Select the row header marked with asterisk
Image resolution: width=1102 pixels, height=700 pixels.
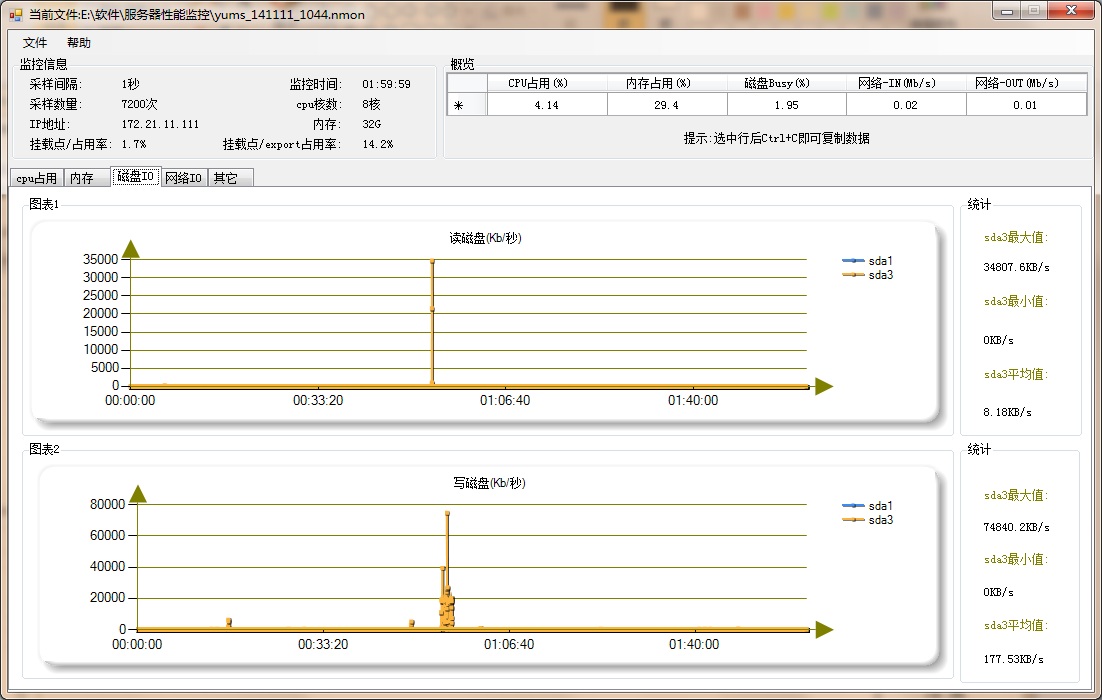tap(467, 105)
